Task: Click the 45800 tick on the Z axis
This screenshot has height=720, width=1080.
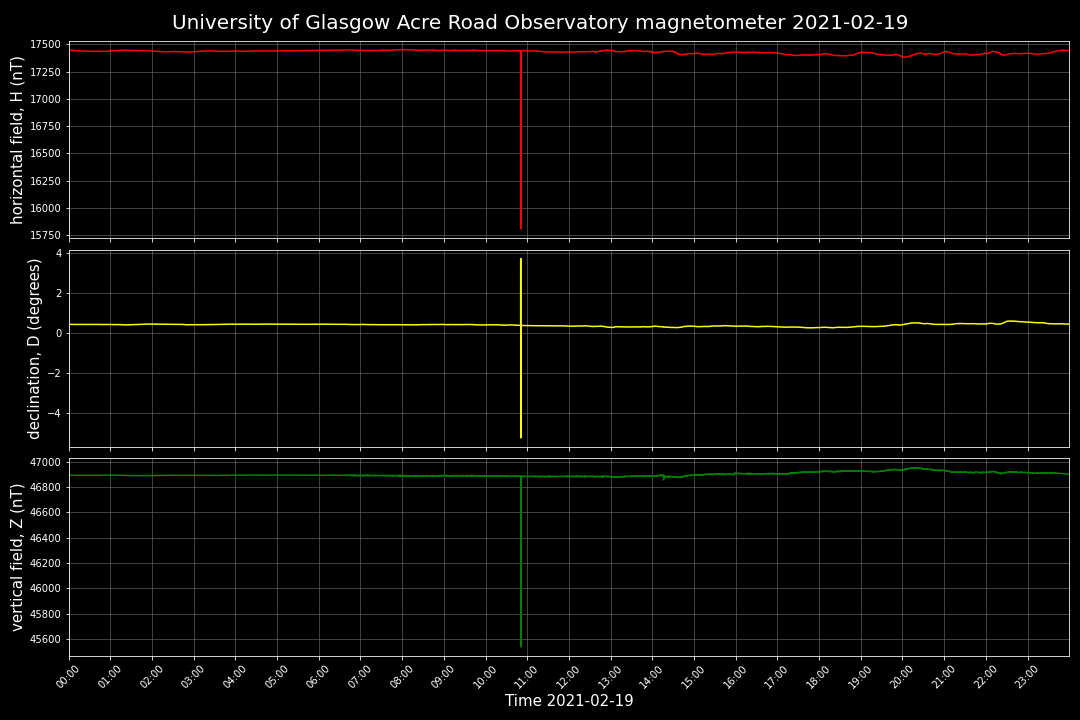Action: coord(45,615)
